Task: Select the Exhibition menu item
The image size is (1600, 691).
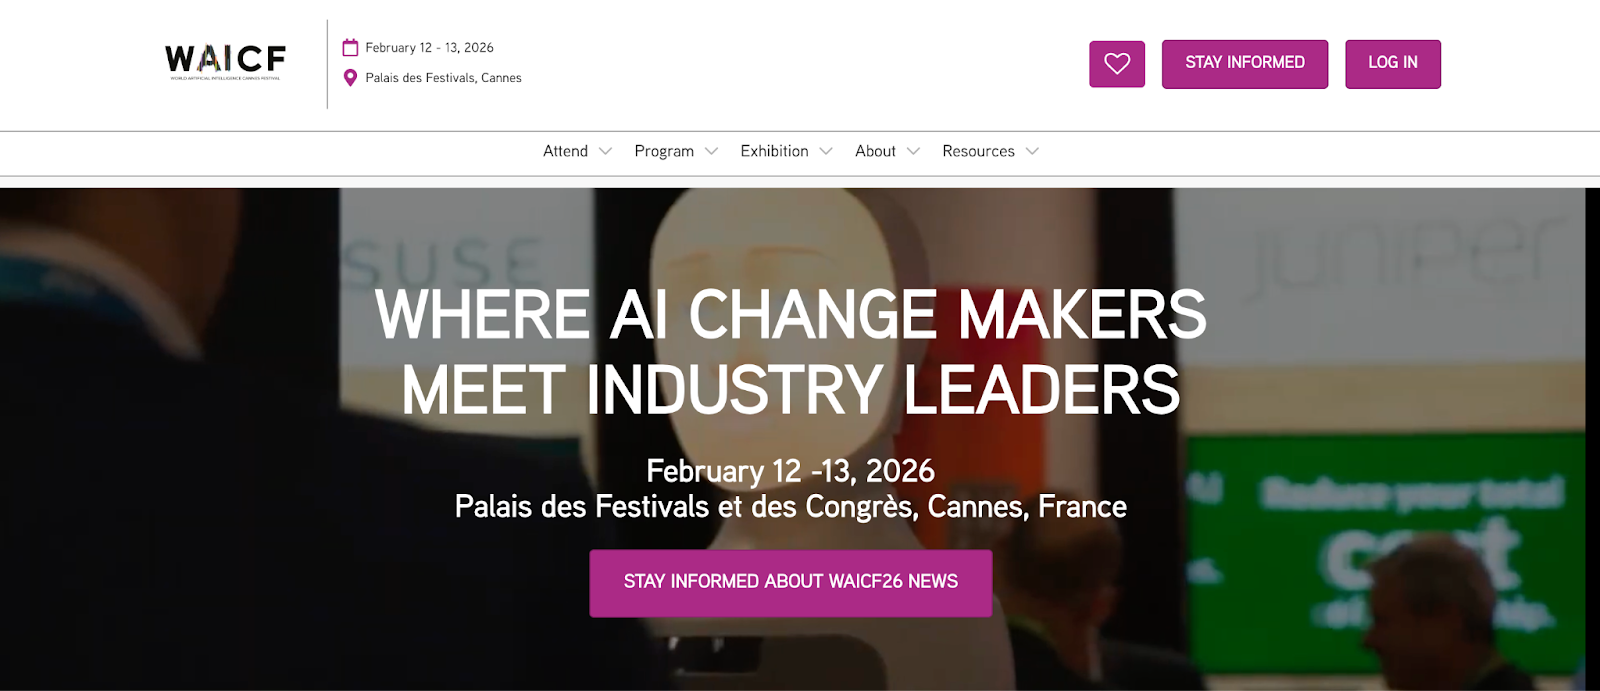Action: point(775,151)
